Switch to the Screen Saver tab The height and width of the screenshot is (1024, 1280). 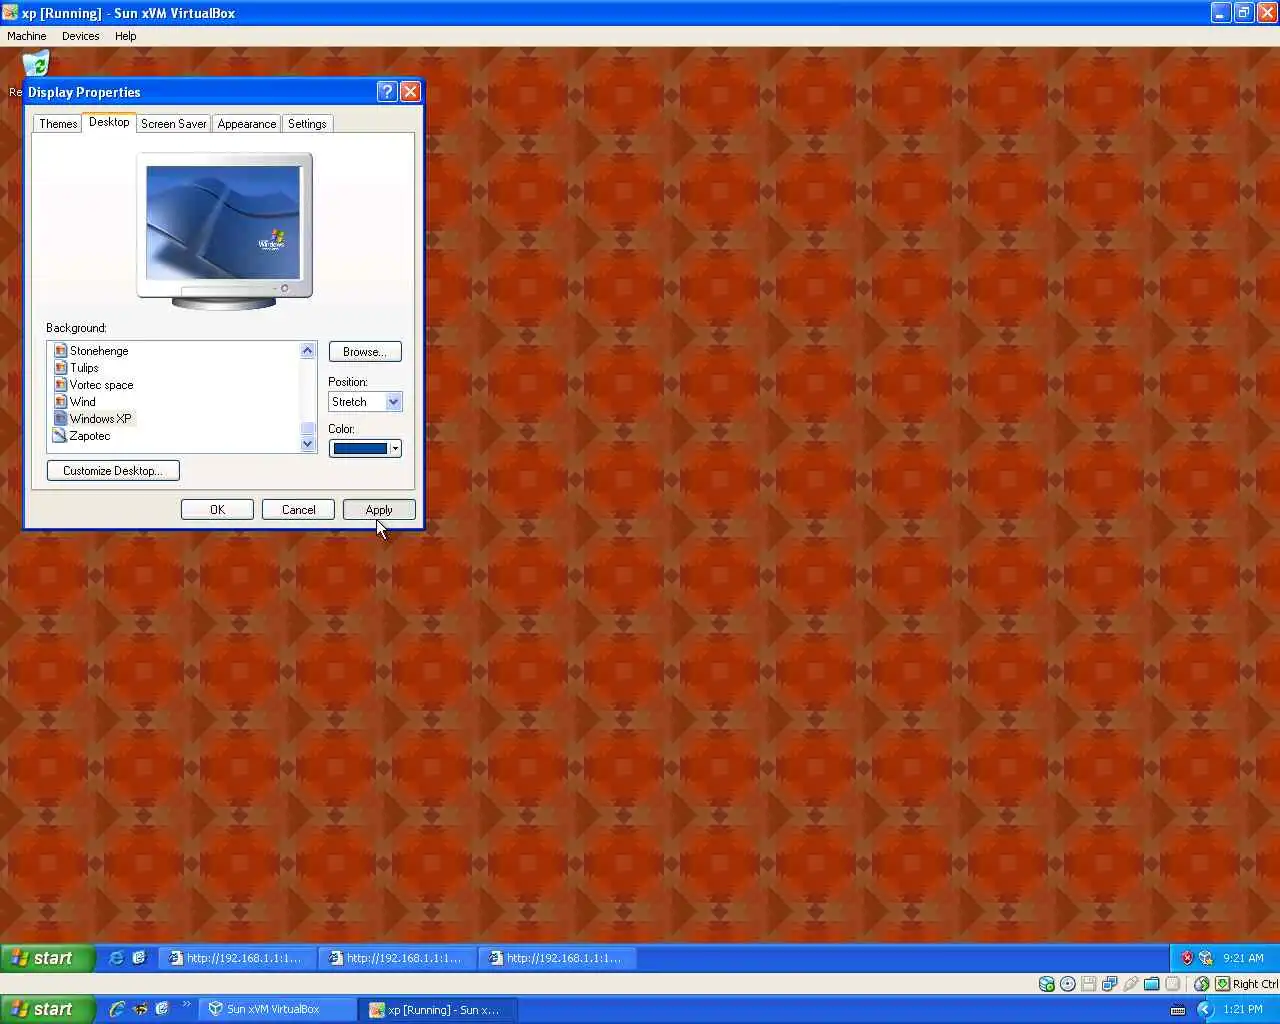[x=174, y=124]
